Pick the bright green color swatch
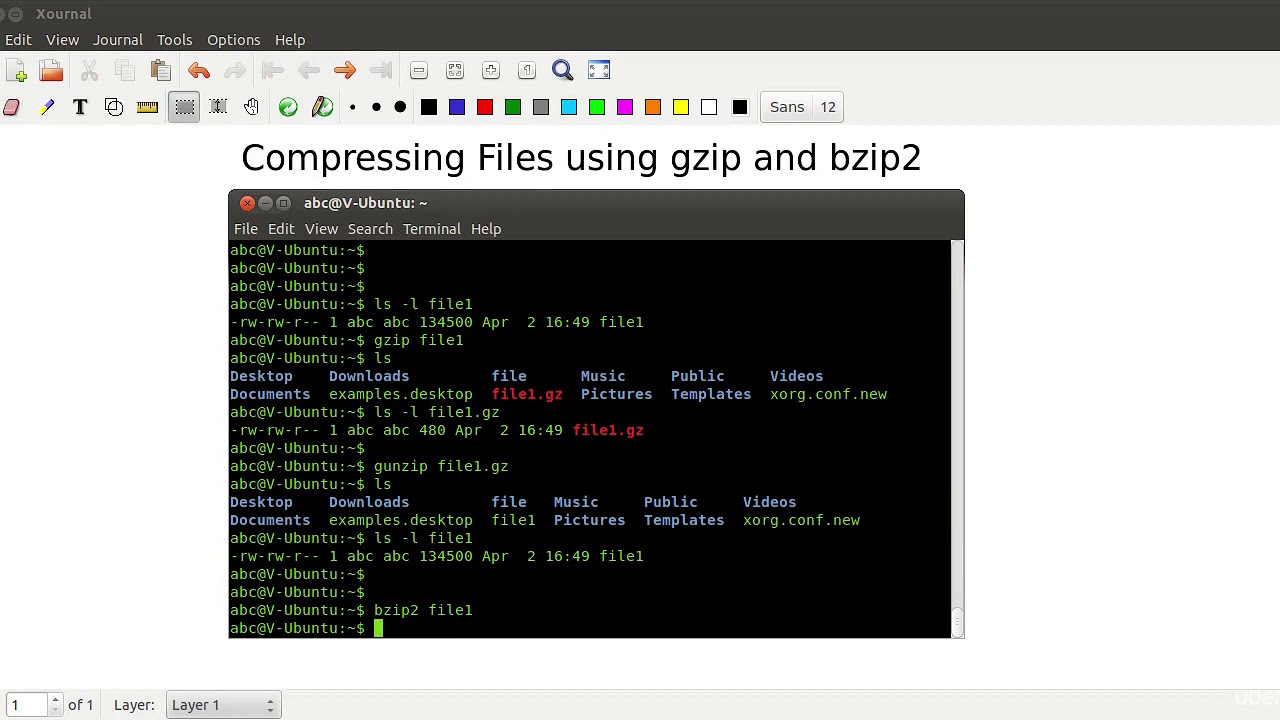Image resolution: width=1280 pixels, height=720 pixels. (597, 107)
